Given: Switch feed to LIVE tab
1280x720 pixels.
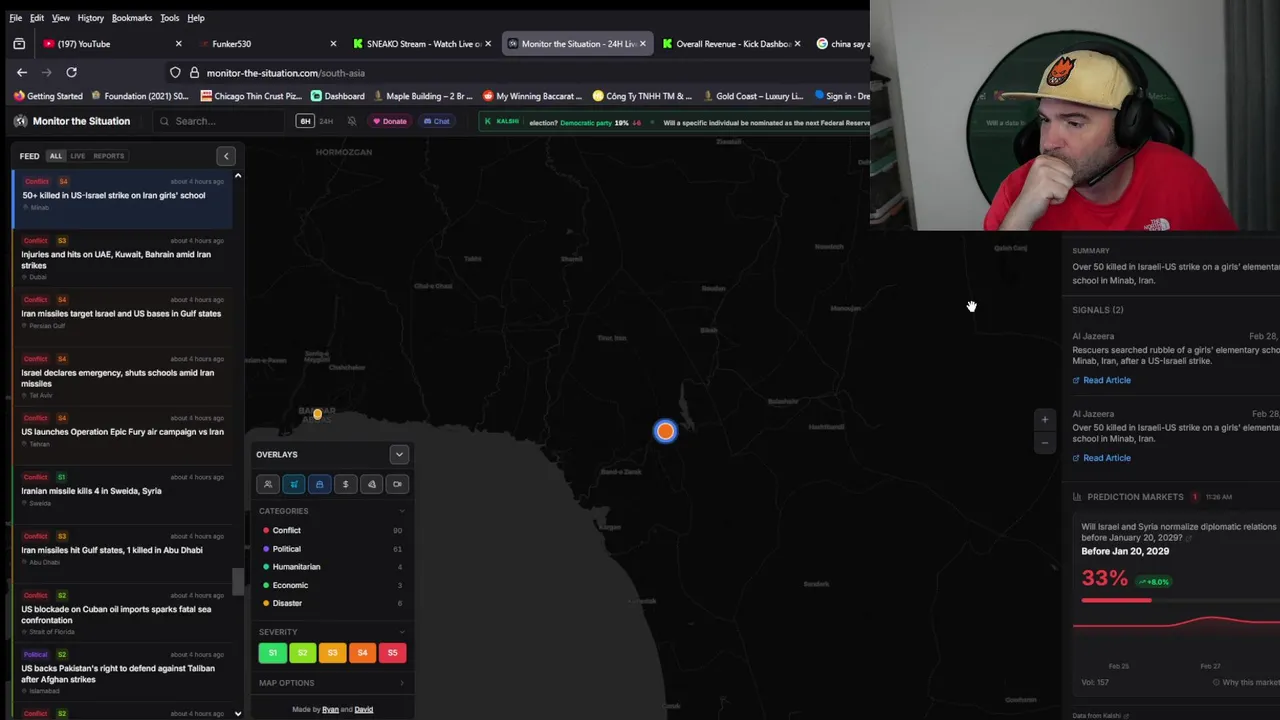Looking at the screenshot, I should [x=77, y=156].
